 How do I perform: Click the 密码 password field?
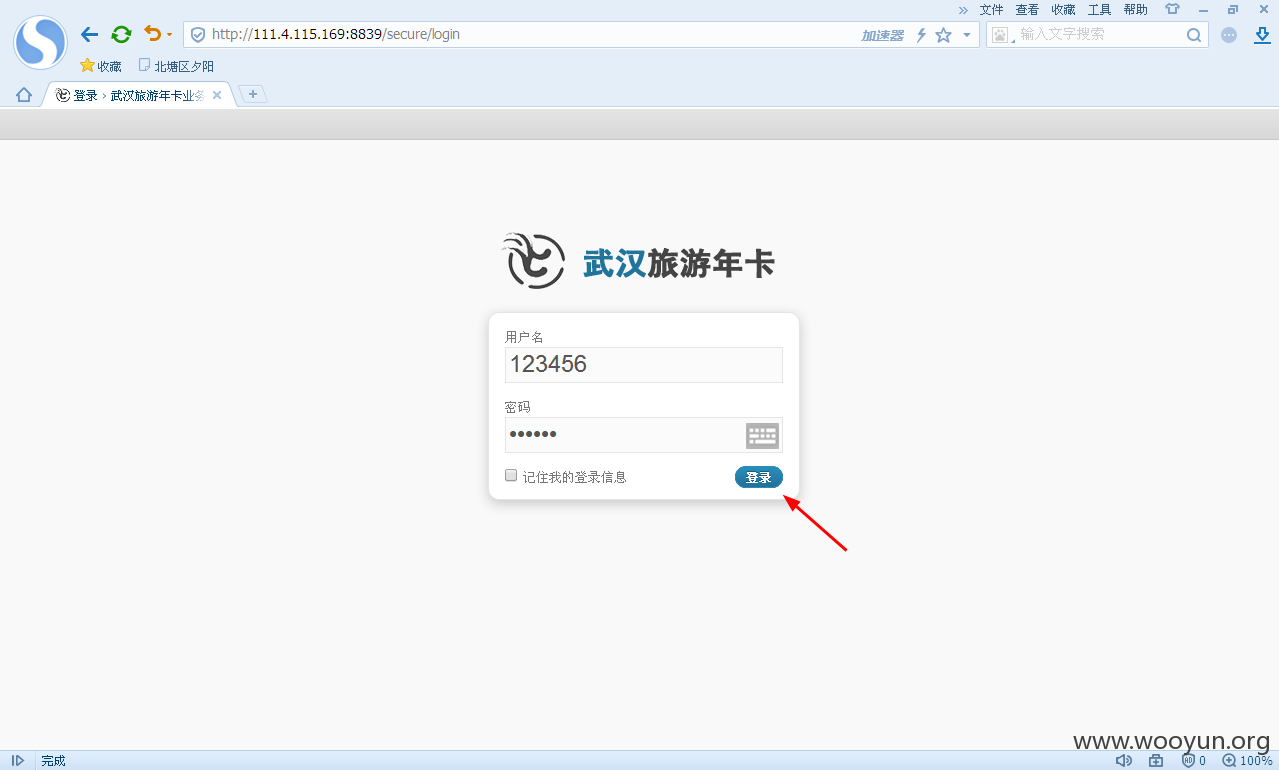[x=643, y=435]
